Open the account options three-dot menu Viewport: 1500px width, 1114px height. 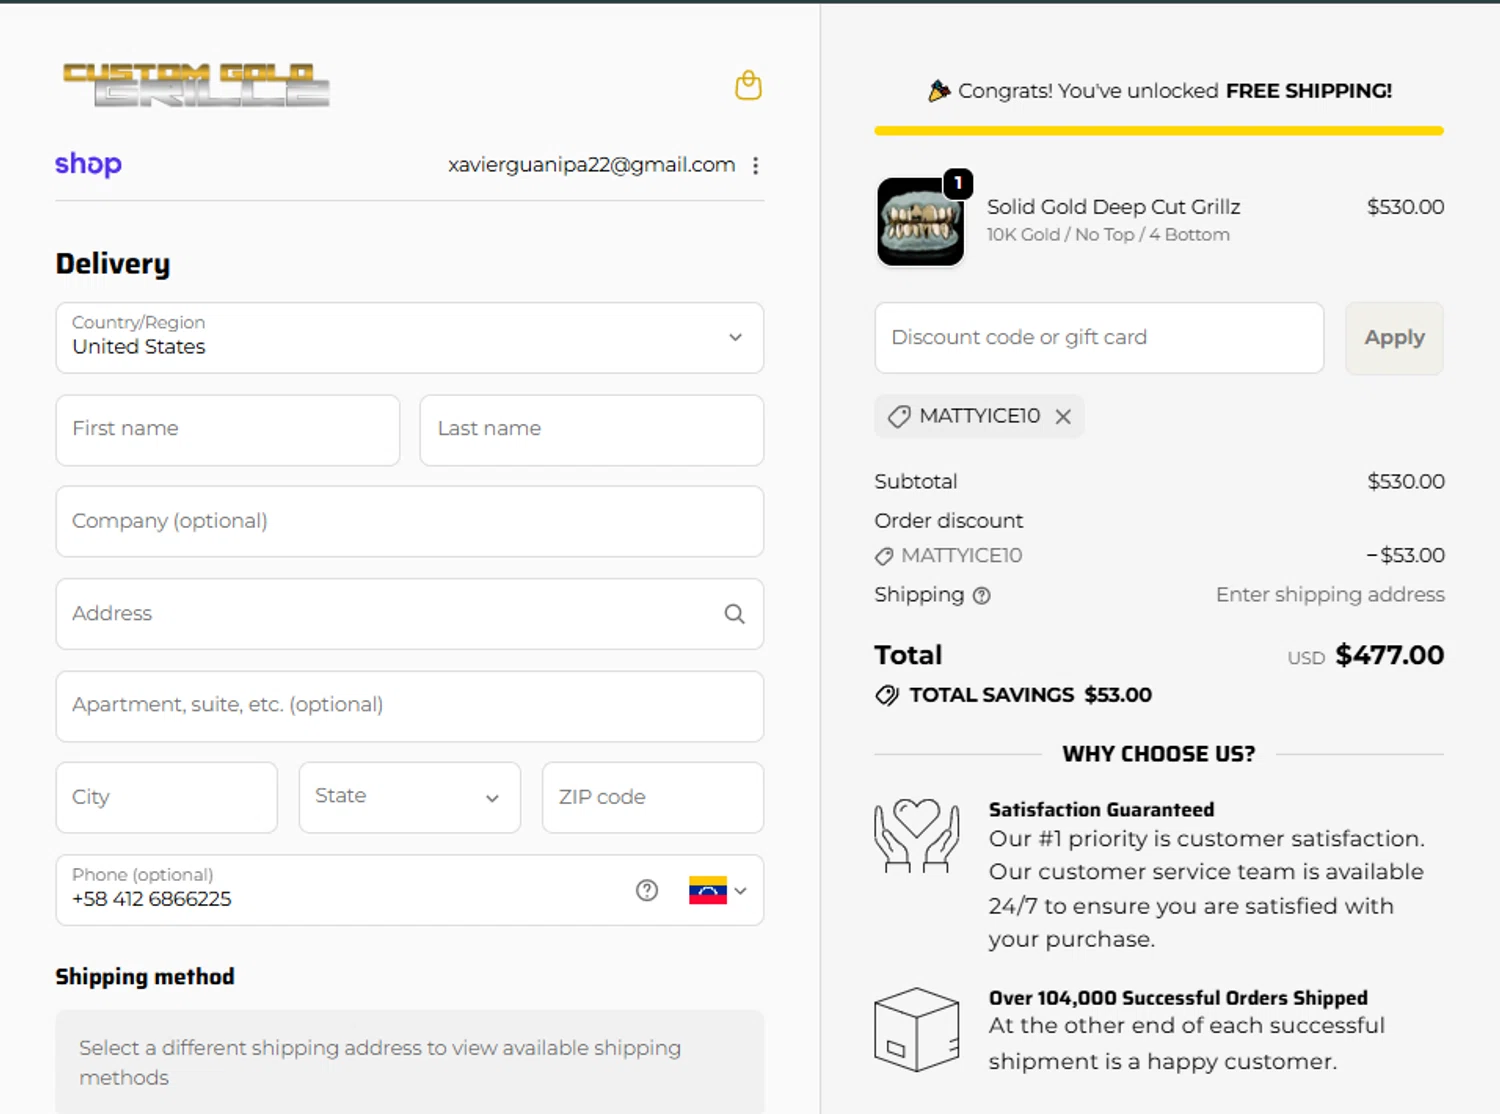756,165
